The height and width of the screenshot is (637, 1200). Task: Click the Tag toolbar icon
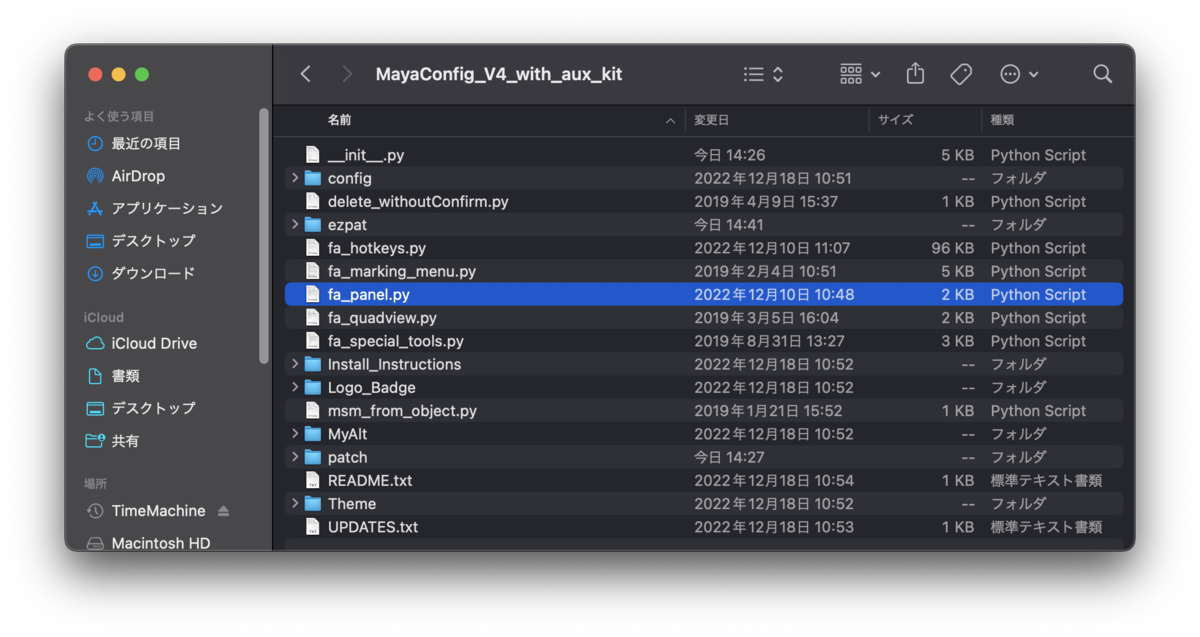point(961,74)
